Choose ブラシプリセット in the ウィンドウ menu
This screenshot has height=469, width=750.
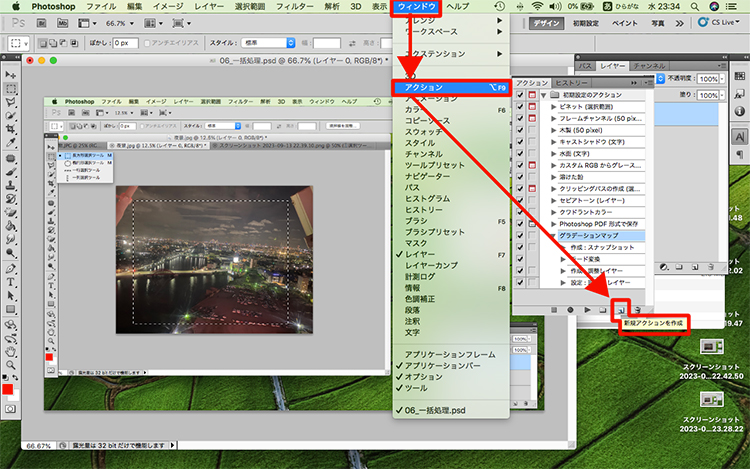coord(434,232)
